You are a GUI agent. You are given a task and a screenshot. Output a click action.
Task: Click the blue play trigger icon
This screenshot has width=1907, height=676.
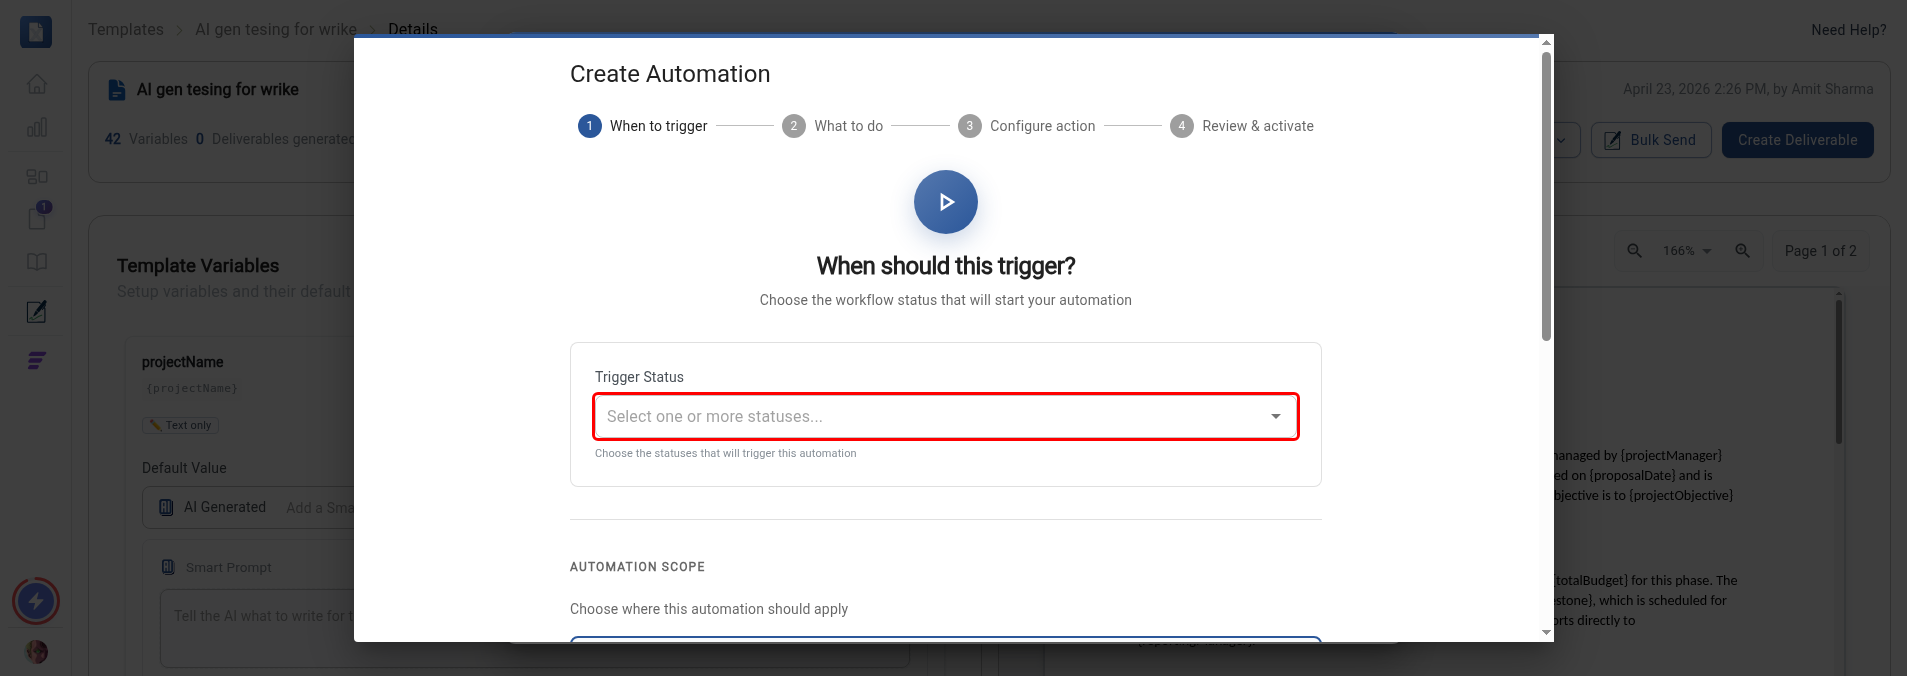(x=946, y=202)
